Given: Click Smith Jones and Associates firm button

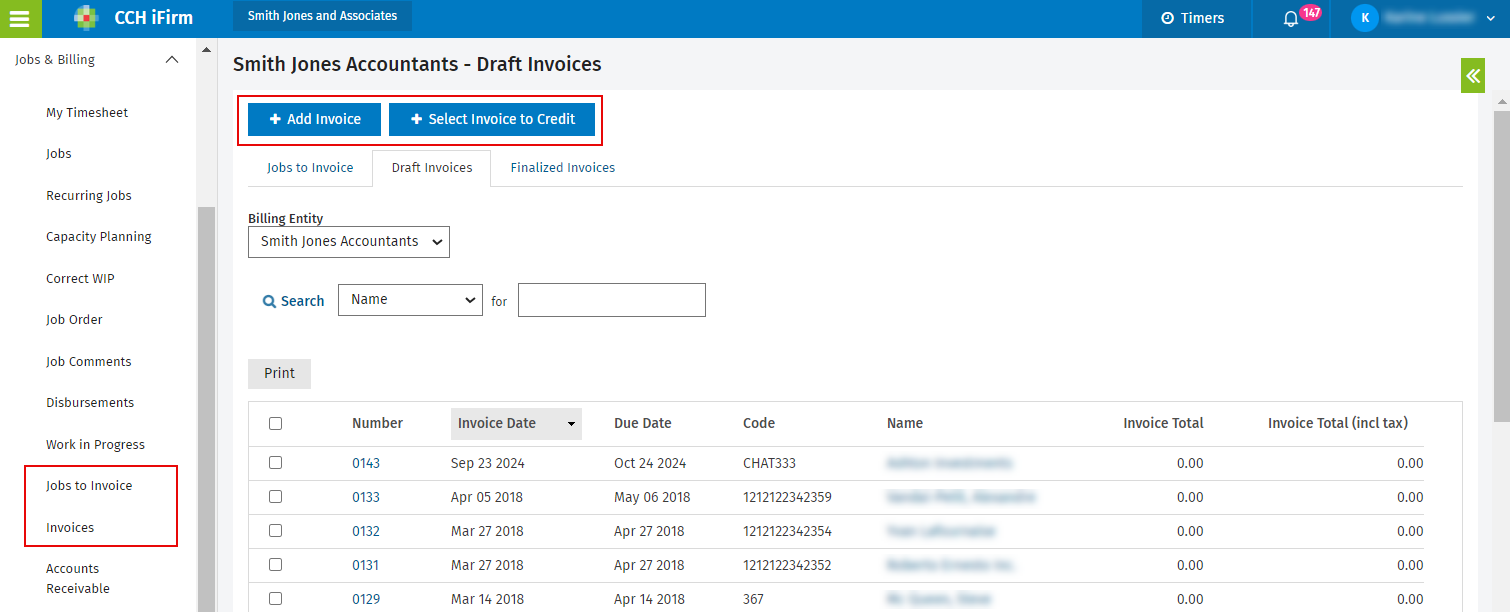Looking at the screenshot, I should pyautogui.click(x=322, y=16).
